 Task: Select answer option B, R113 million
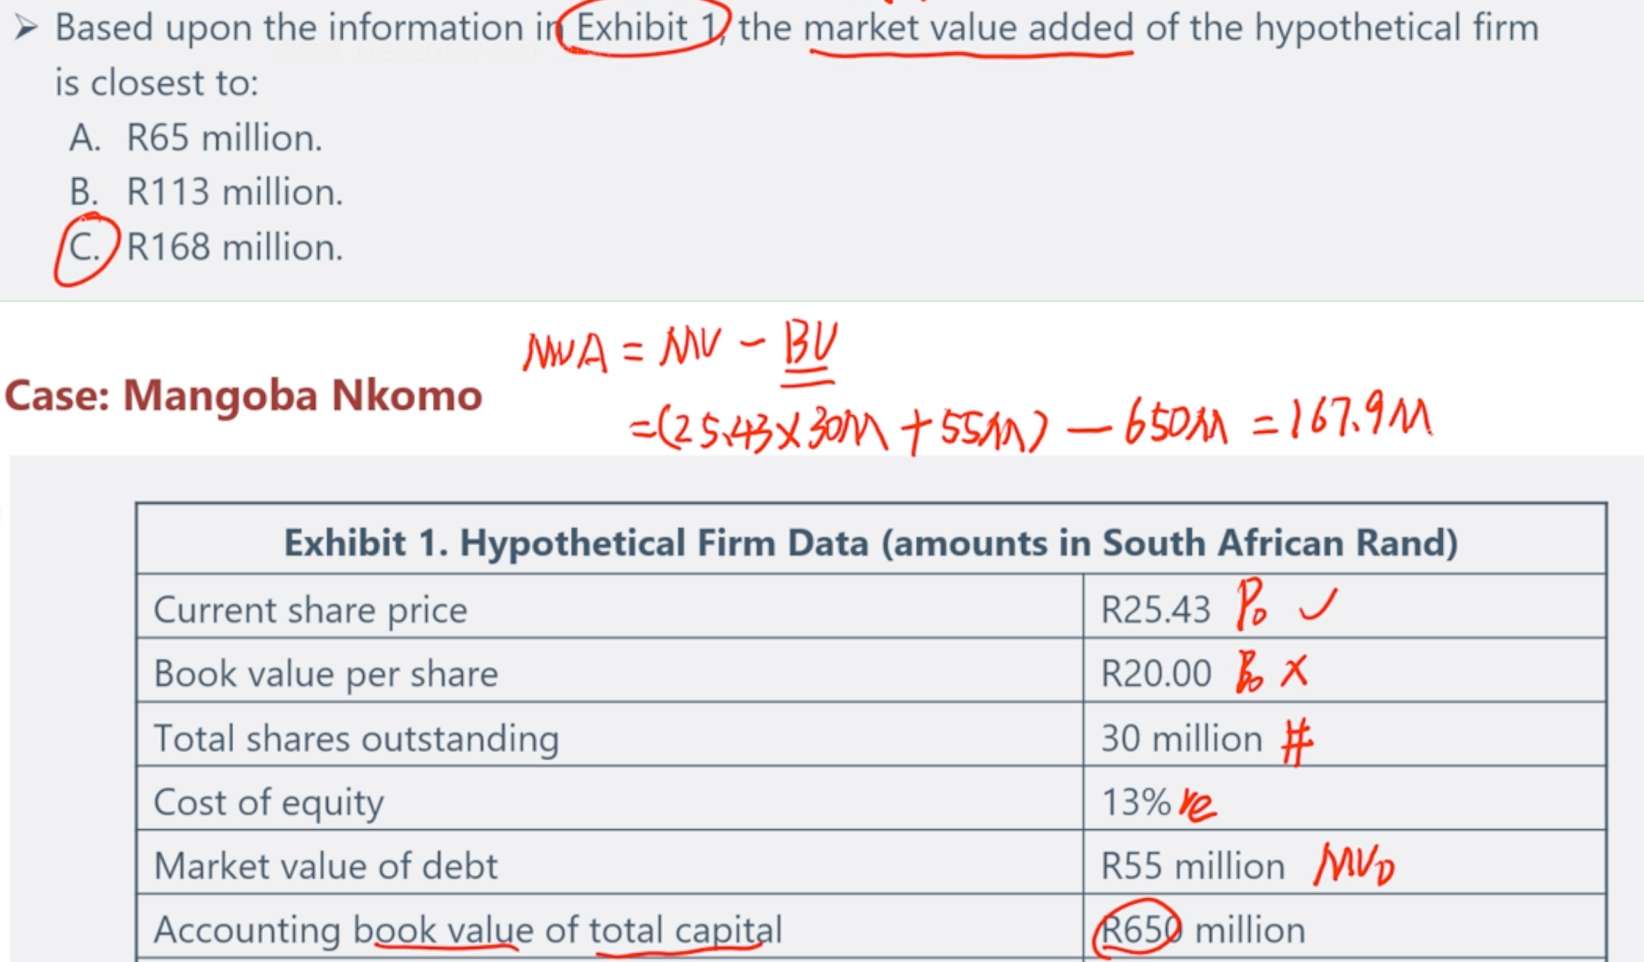coord(234,192)
